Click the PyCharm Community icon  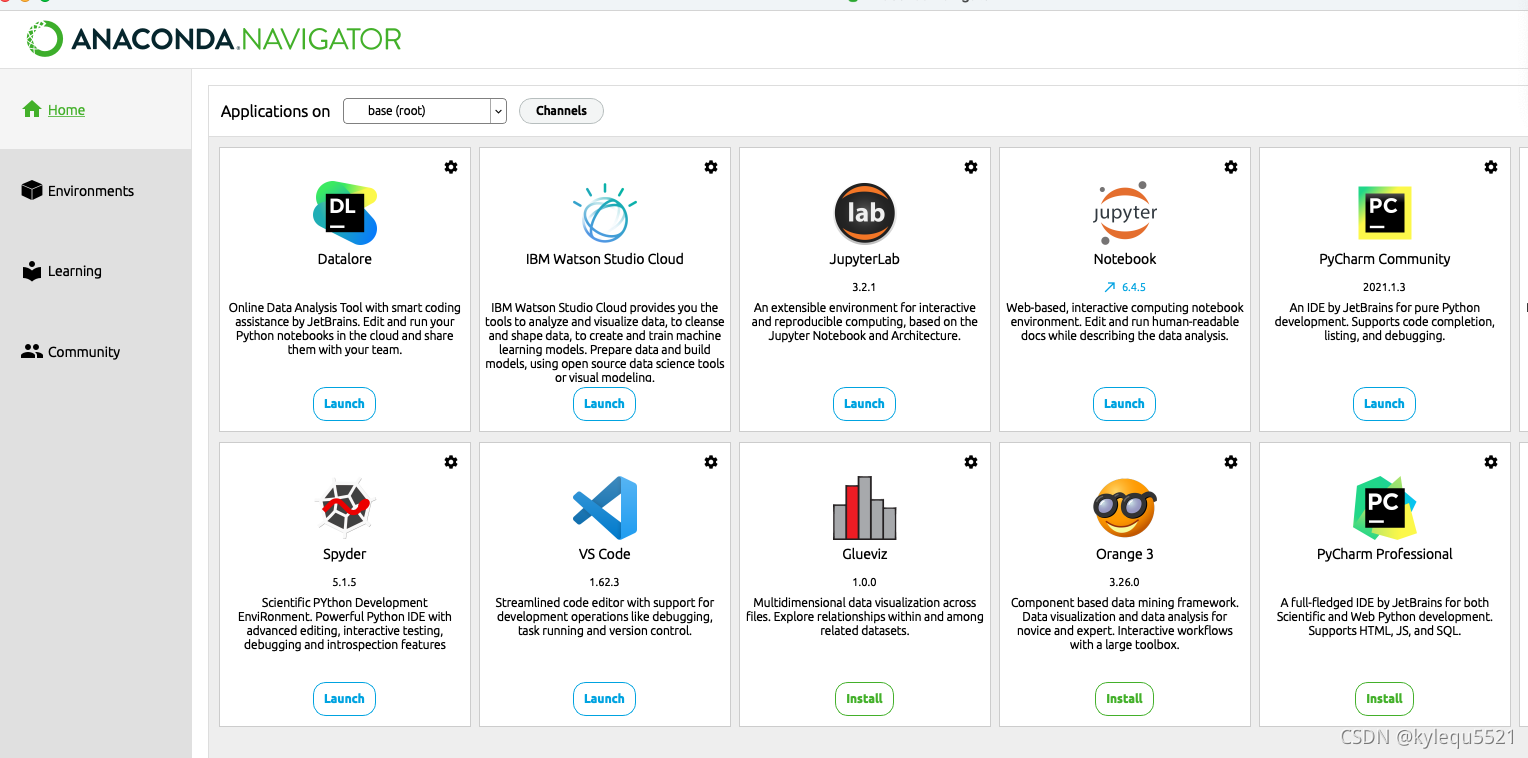1384,213
